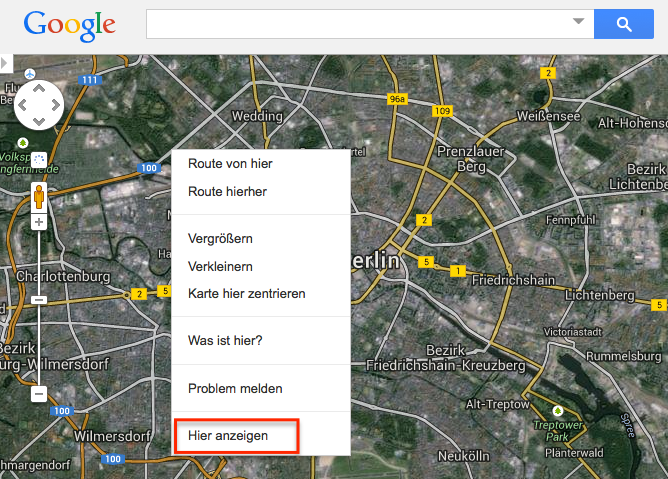
Task: Zoom out with the bottom minus button
Action: [x=39, y=393]
